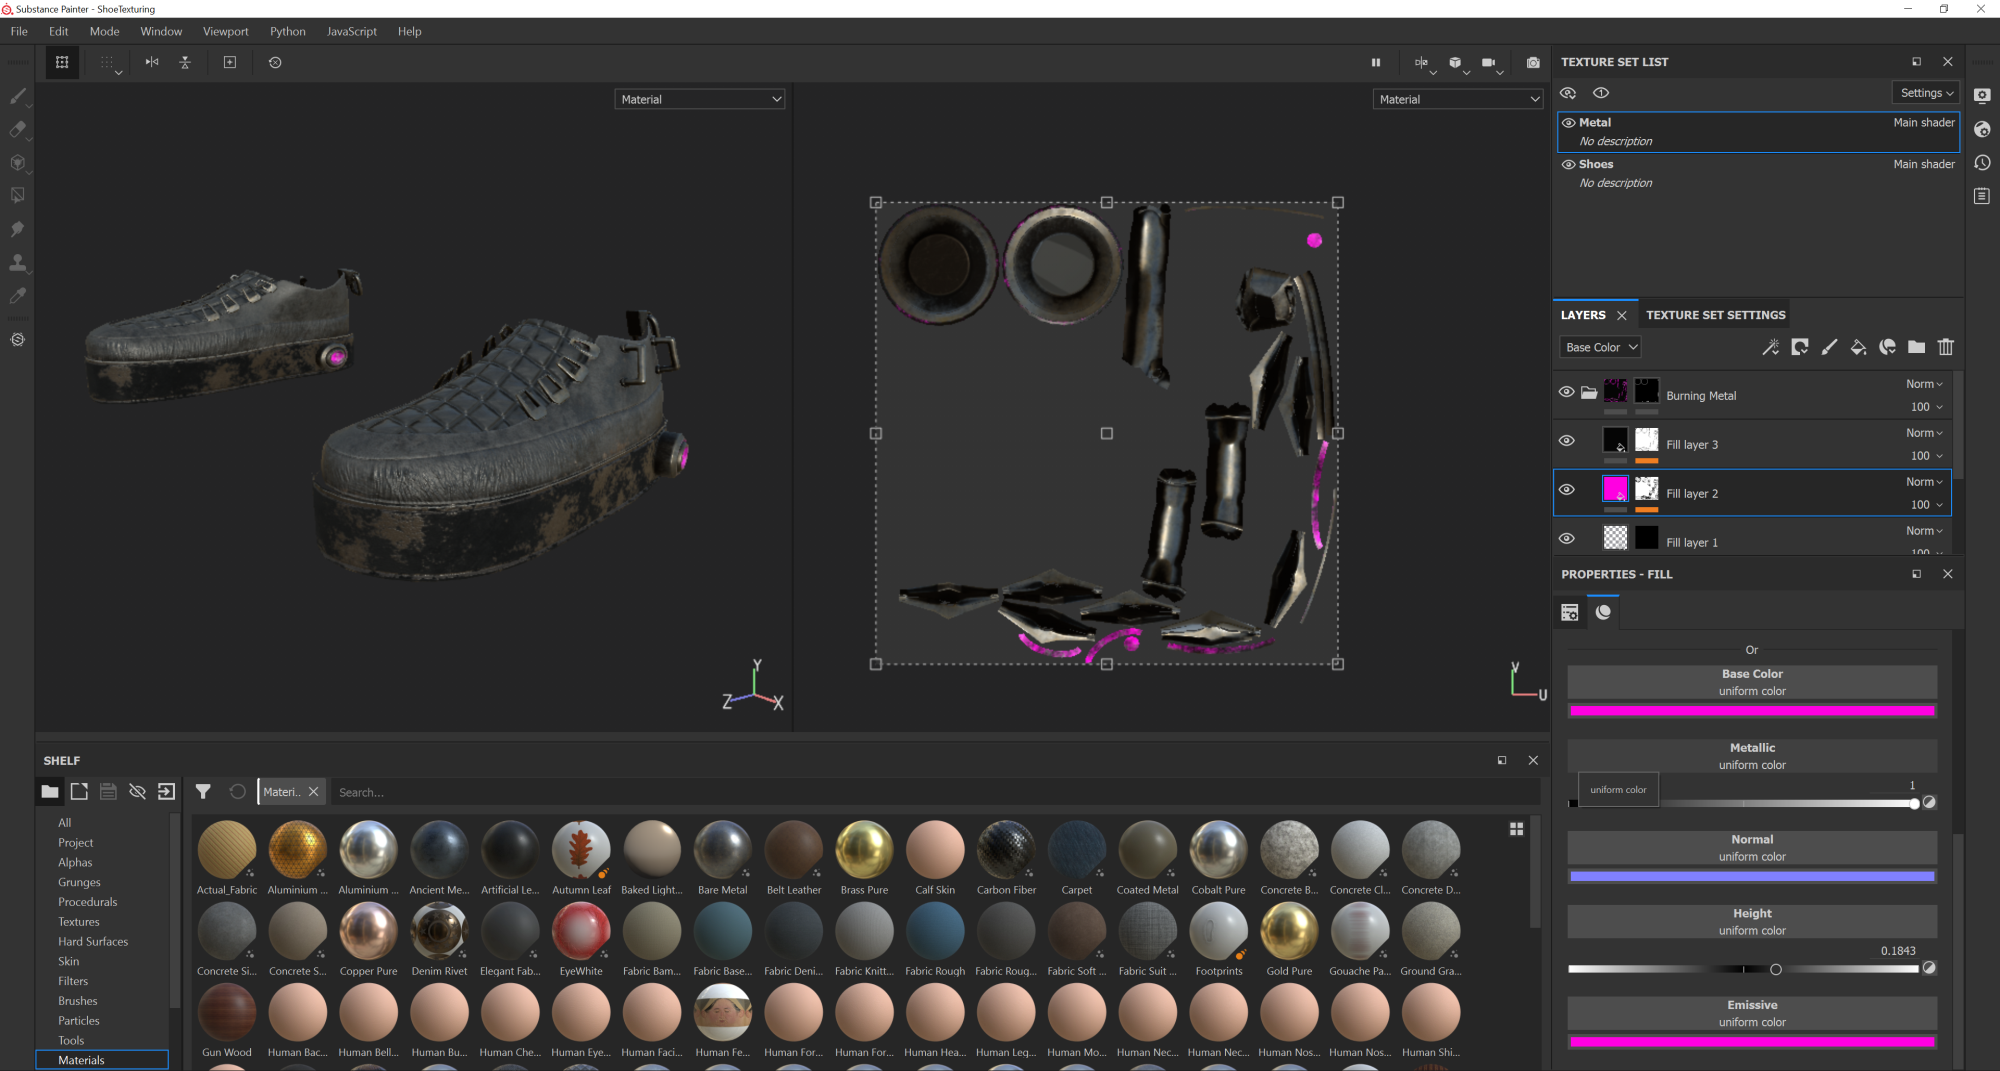Click Height uniform color button

tap(1752, 922)
